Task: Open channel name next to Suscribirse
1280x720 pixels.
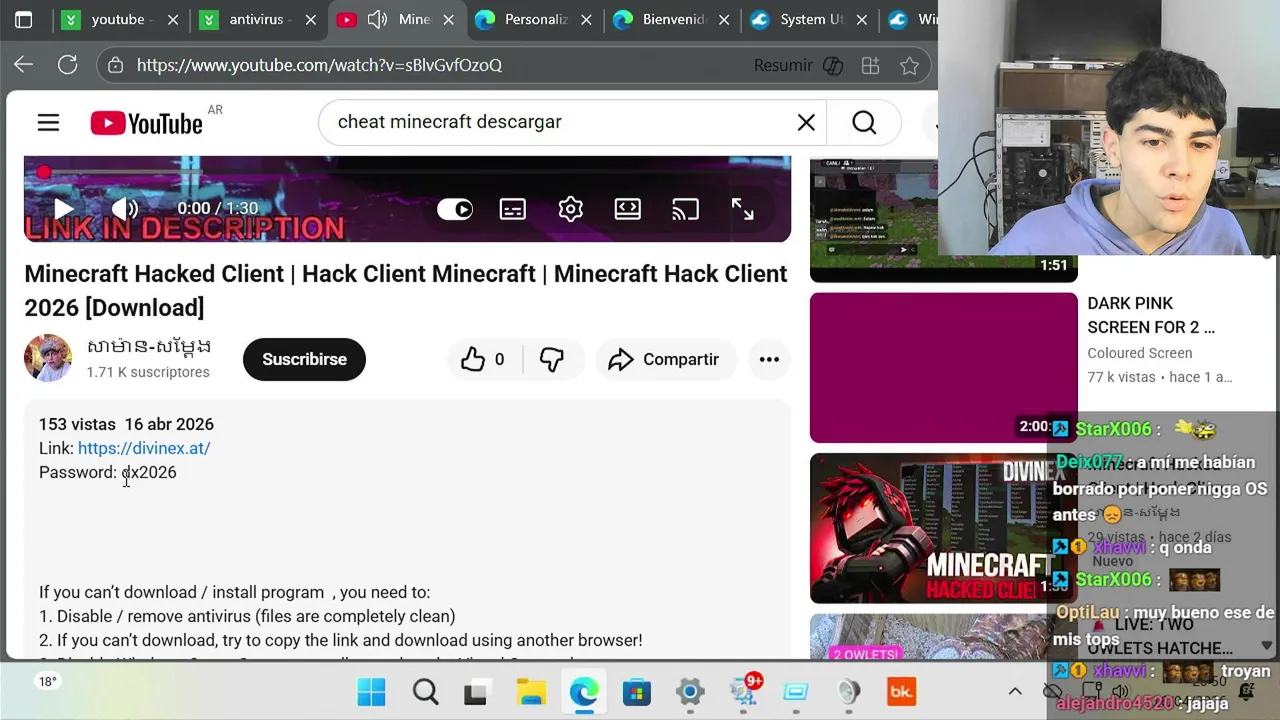Action: (x=149, y=347)
